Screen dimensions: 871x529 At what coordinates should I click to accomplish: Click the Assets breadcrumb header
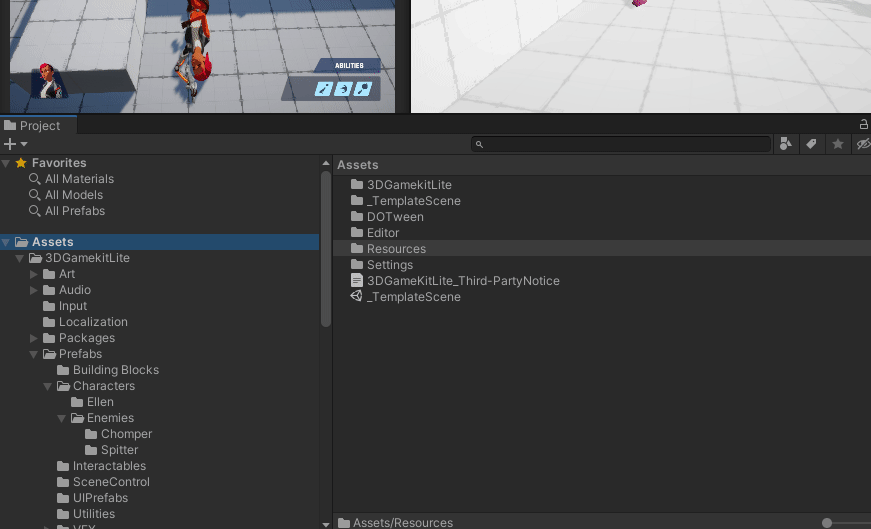coord(358,165)
